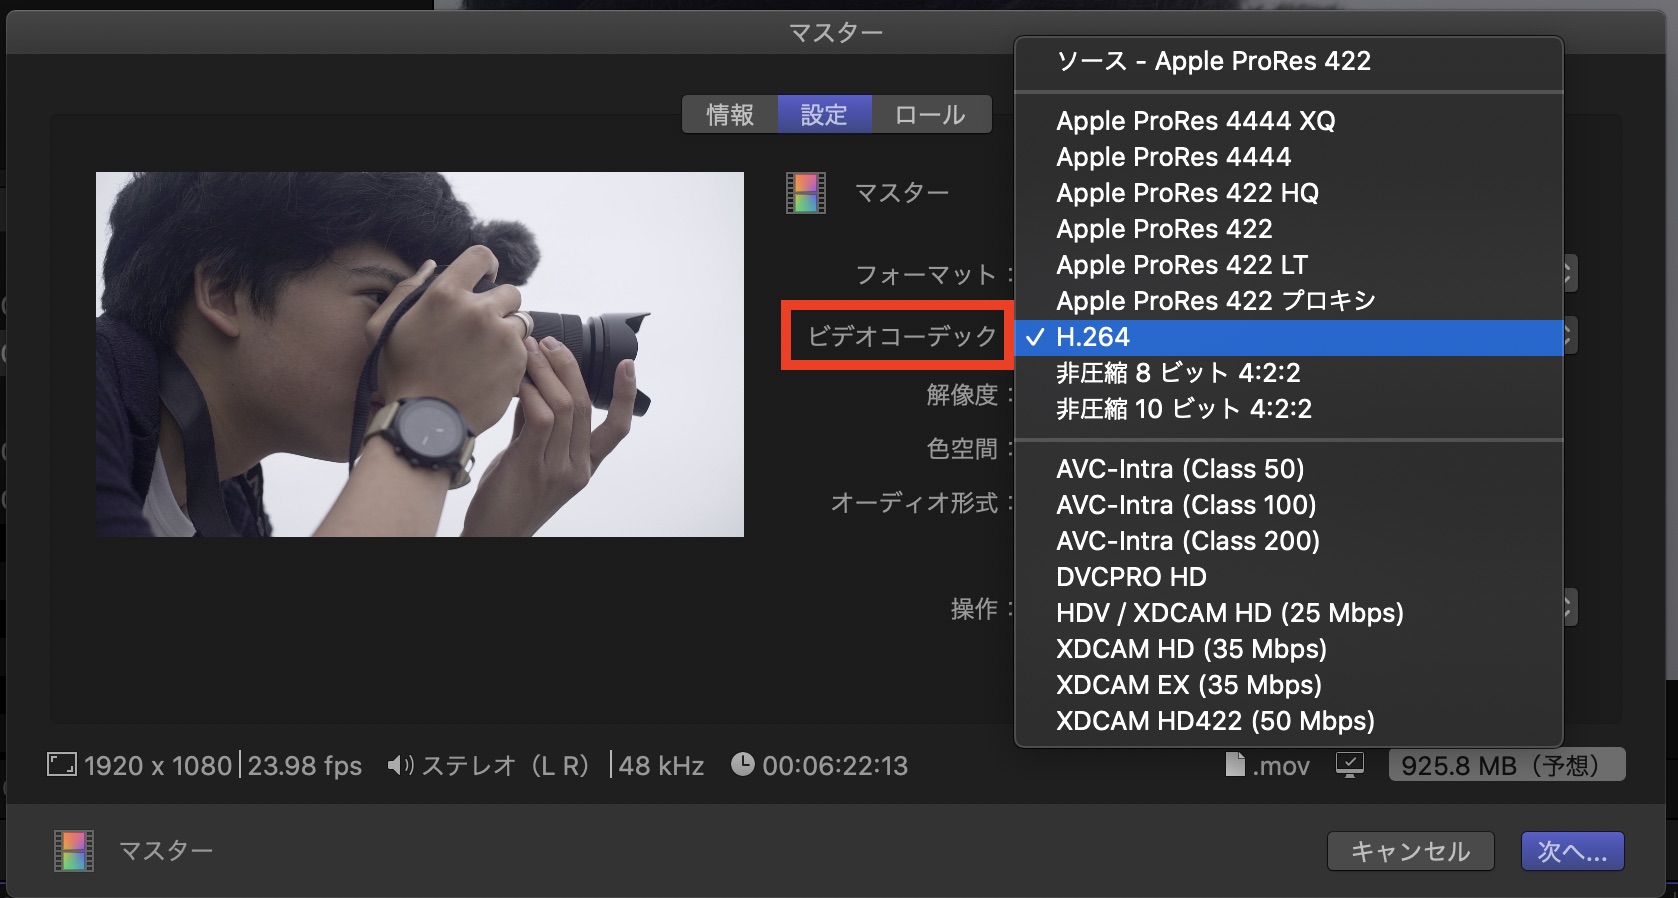
Task: Choose Apple ProRes 4444 XQ codec
Action: tap(1288, 121)
